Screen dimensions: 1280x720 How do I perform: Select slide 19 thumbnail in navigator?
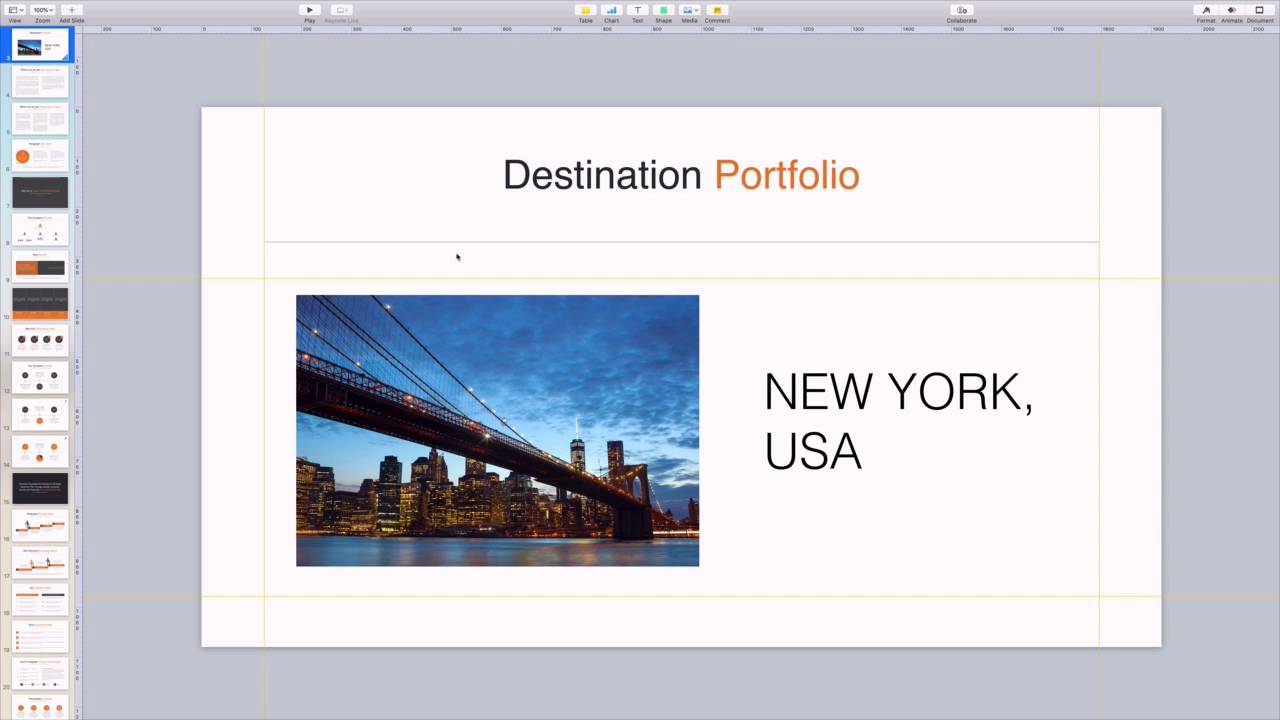[40, 637]
